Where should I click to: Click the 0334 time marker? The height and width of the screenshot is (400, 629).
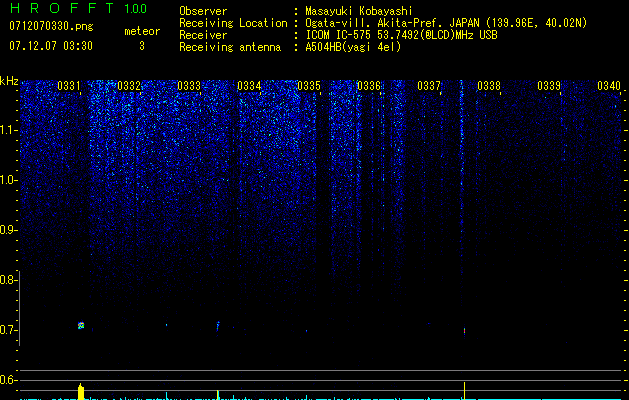click(x=249, y=86)
